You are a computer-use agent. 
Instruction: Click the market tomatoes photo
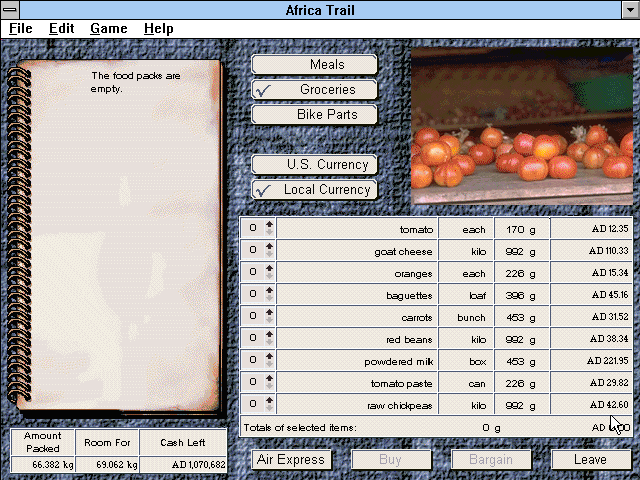(522, 126)
